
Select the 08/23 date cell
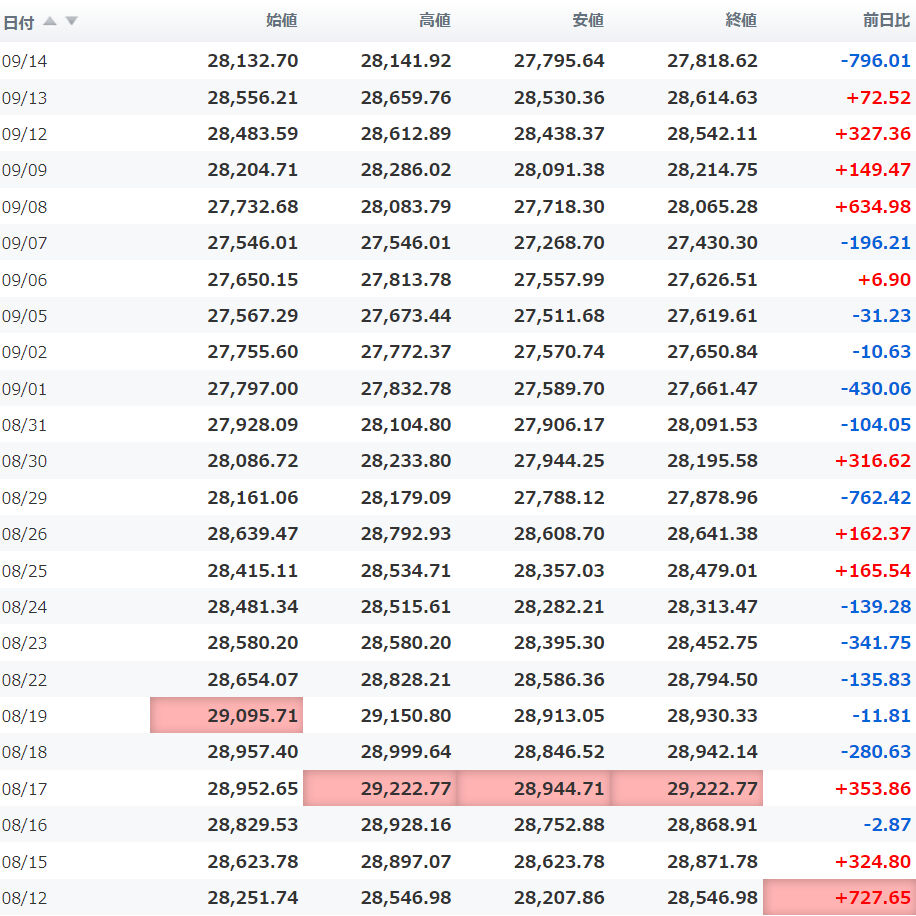[x=25, y=644]
